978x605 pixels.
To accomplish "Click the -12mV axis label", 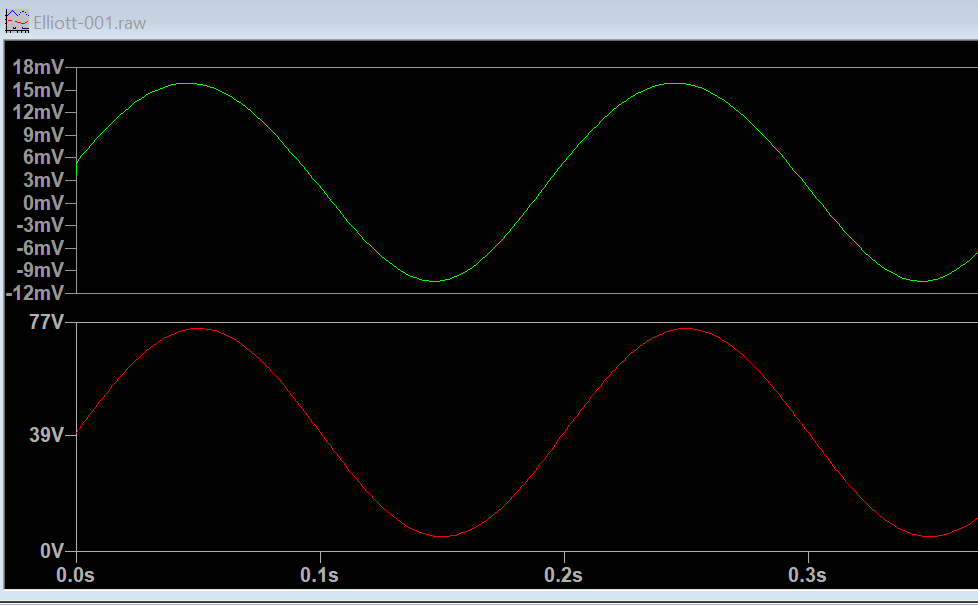I will 35,293.
